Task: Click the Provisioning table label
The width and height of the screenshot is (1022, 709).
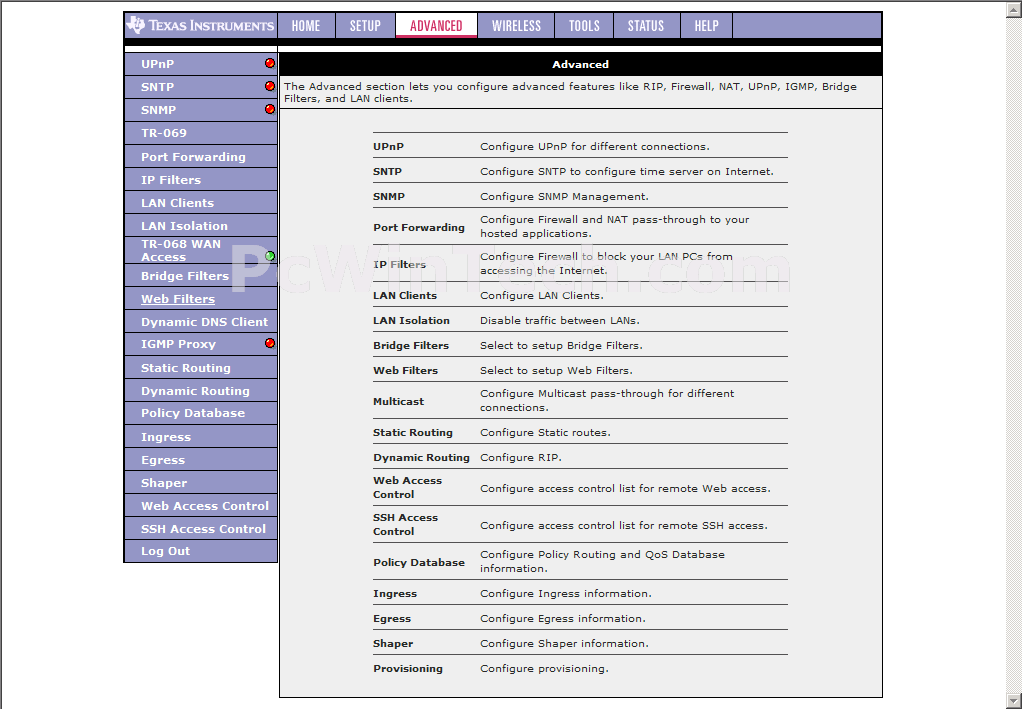Action: pyautogui.click(x=407, y=669)
